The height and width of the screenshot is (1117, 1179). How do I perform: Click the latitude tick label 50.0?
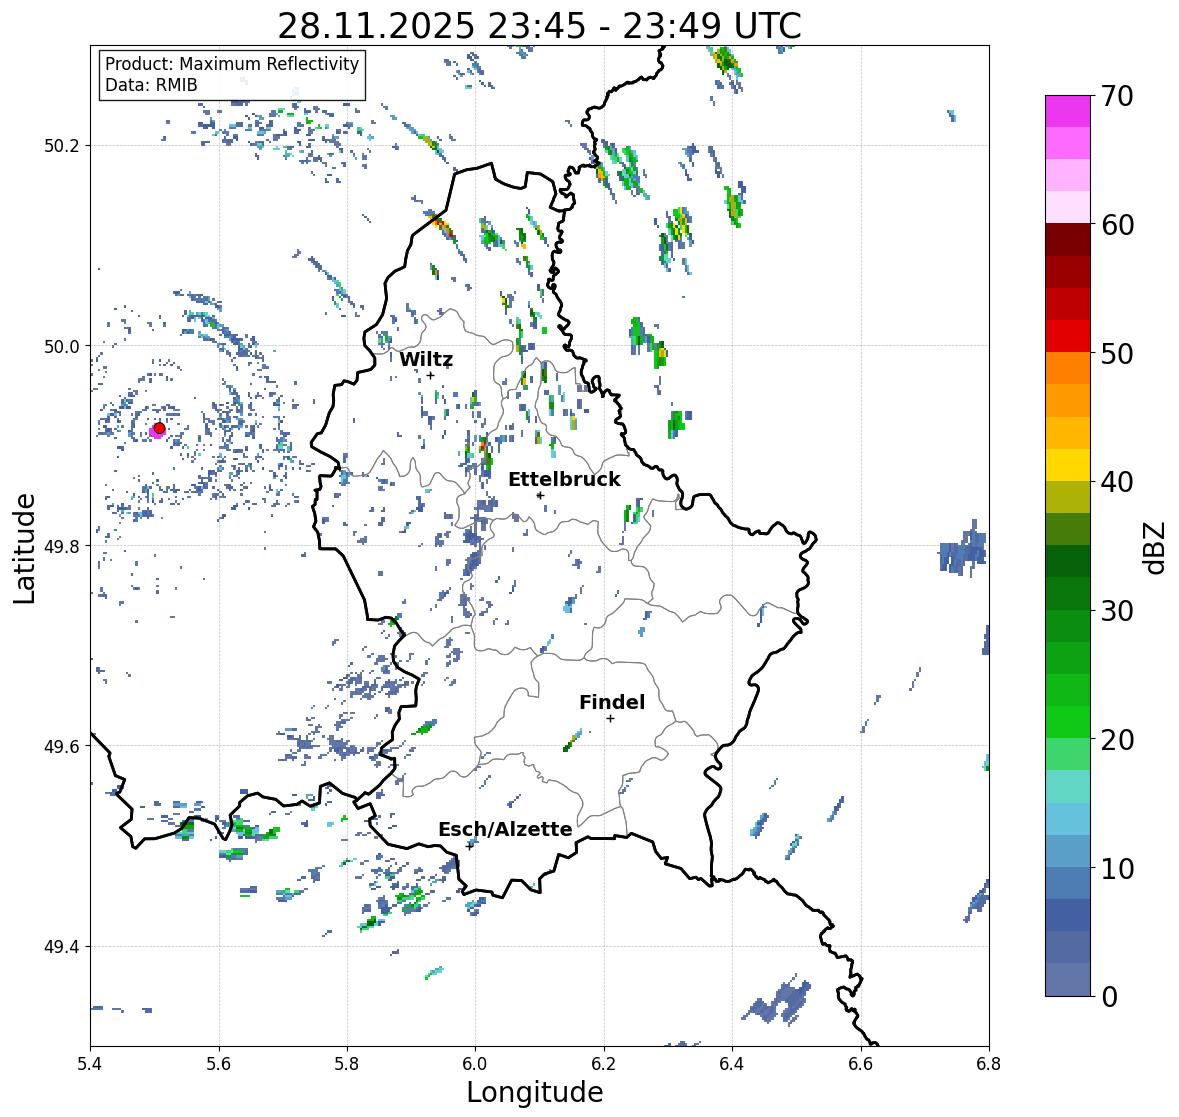[x=62, y=347]
